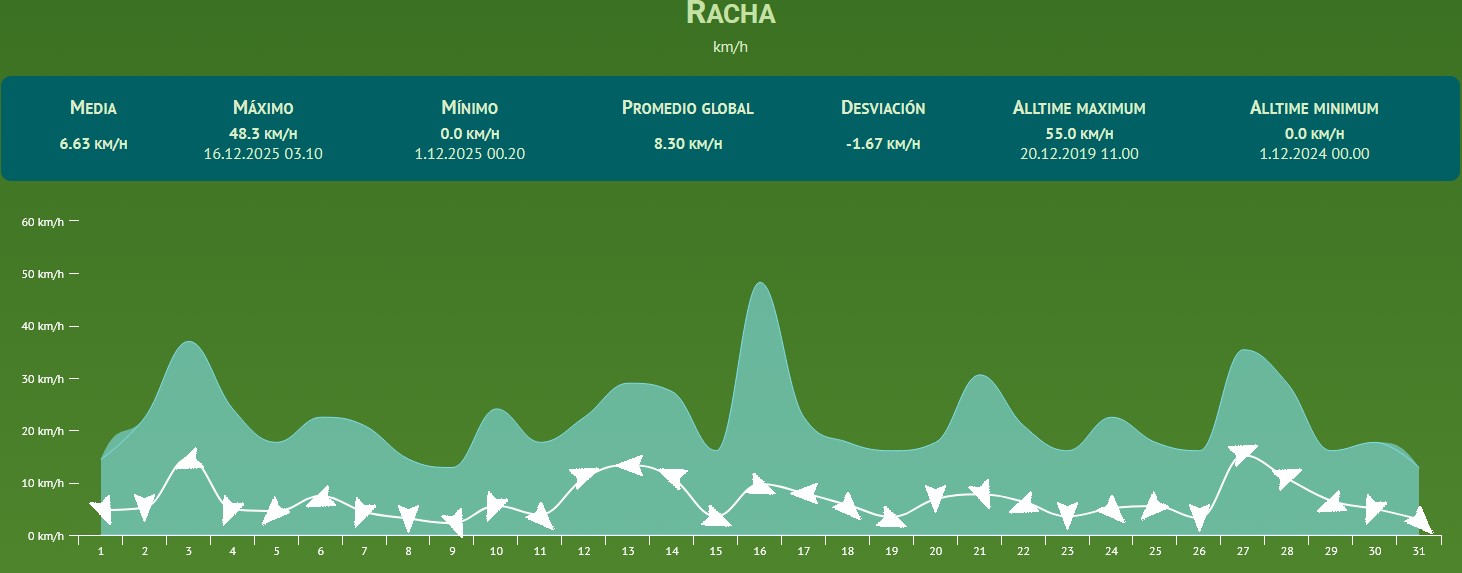Click the wind arrow marker on day 16
1462x573 pixels.
[760, 485]
